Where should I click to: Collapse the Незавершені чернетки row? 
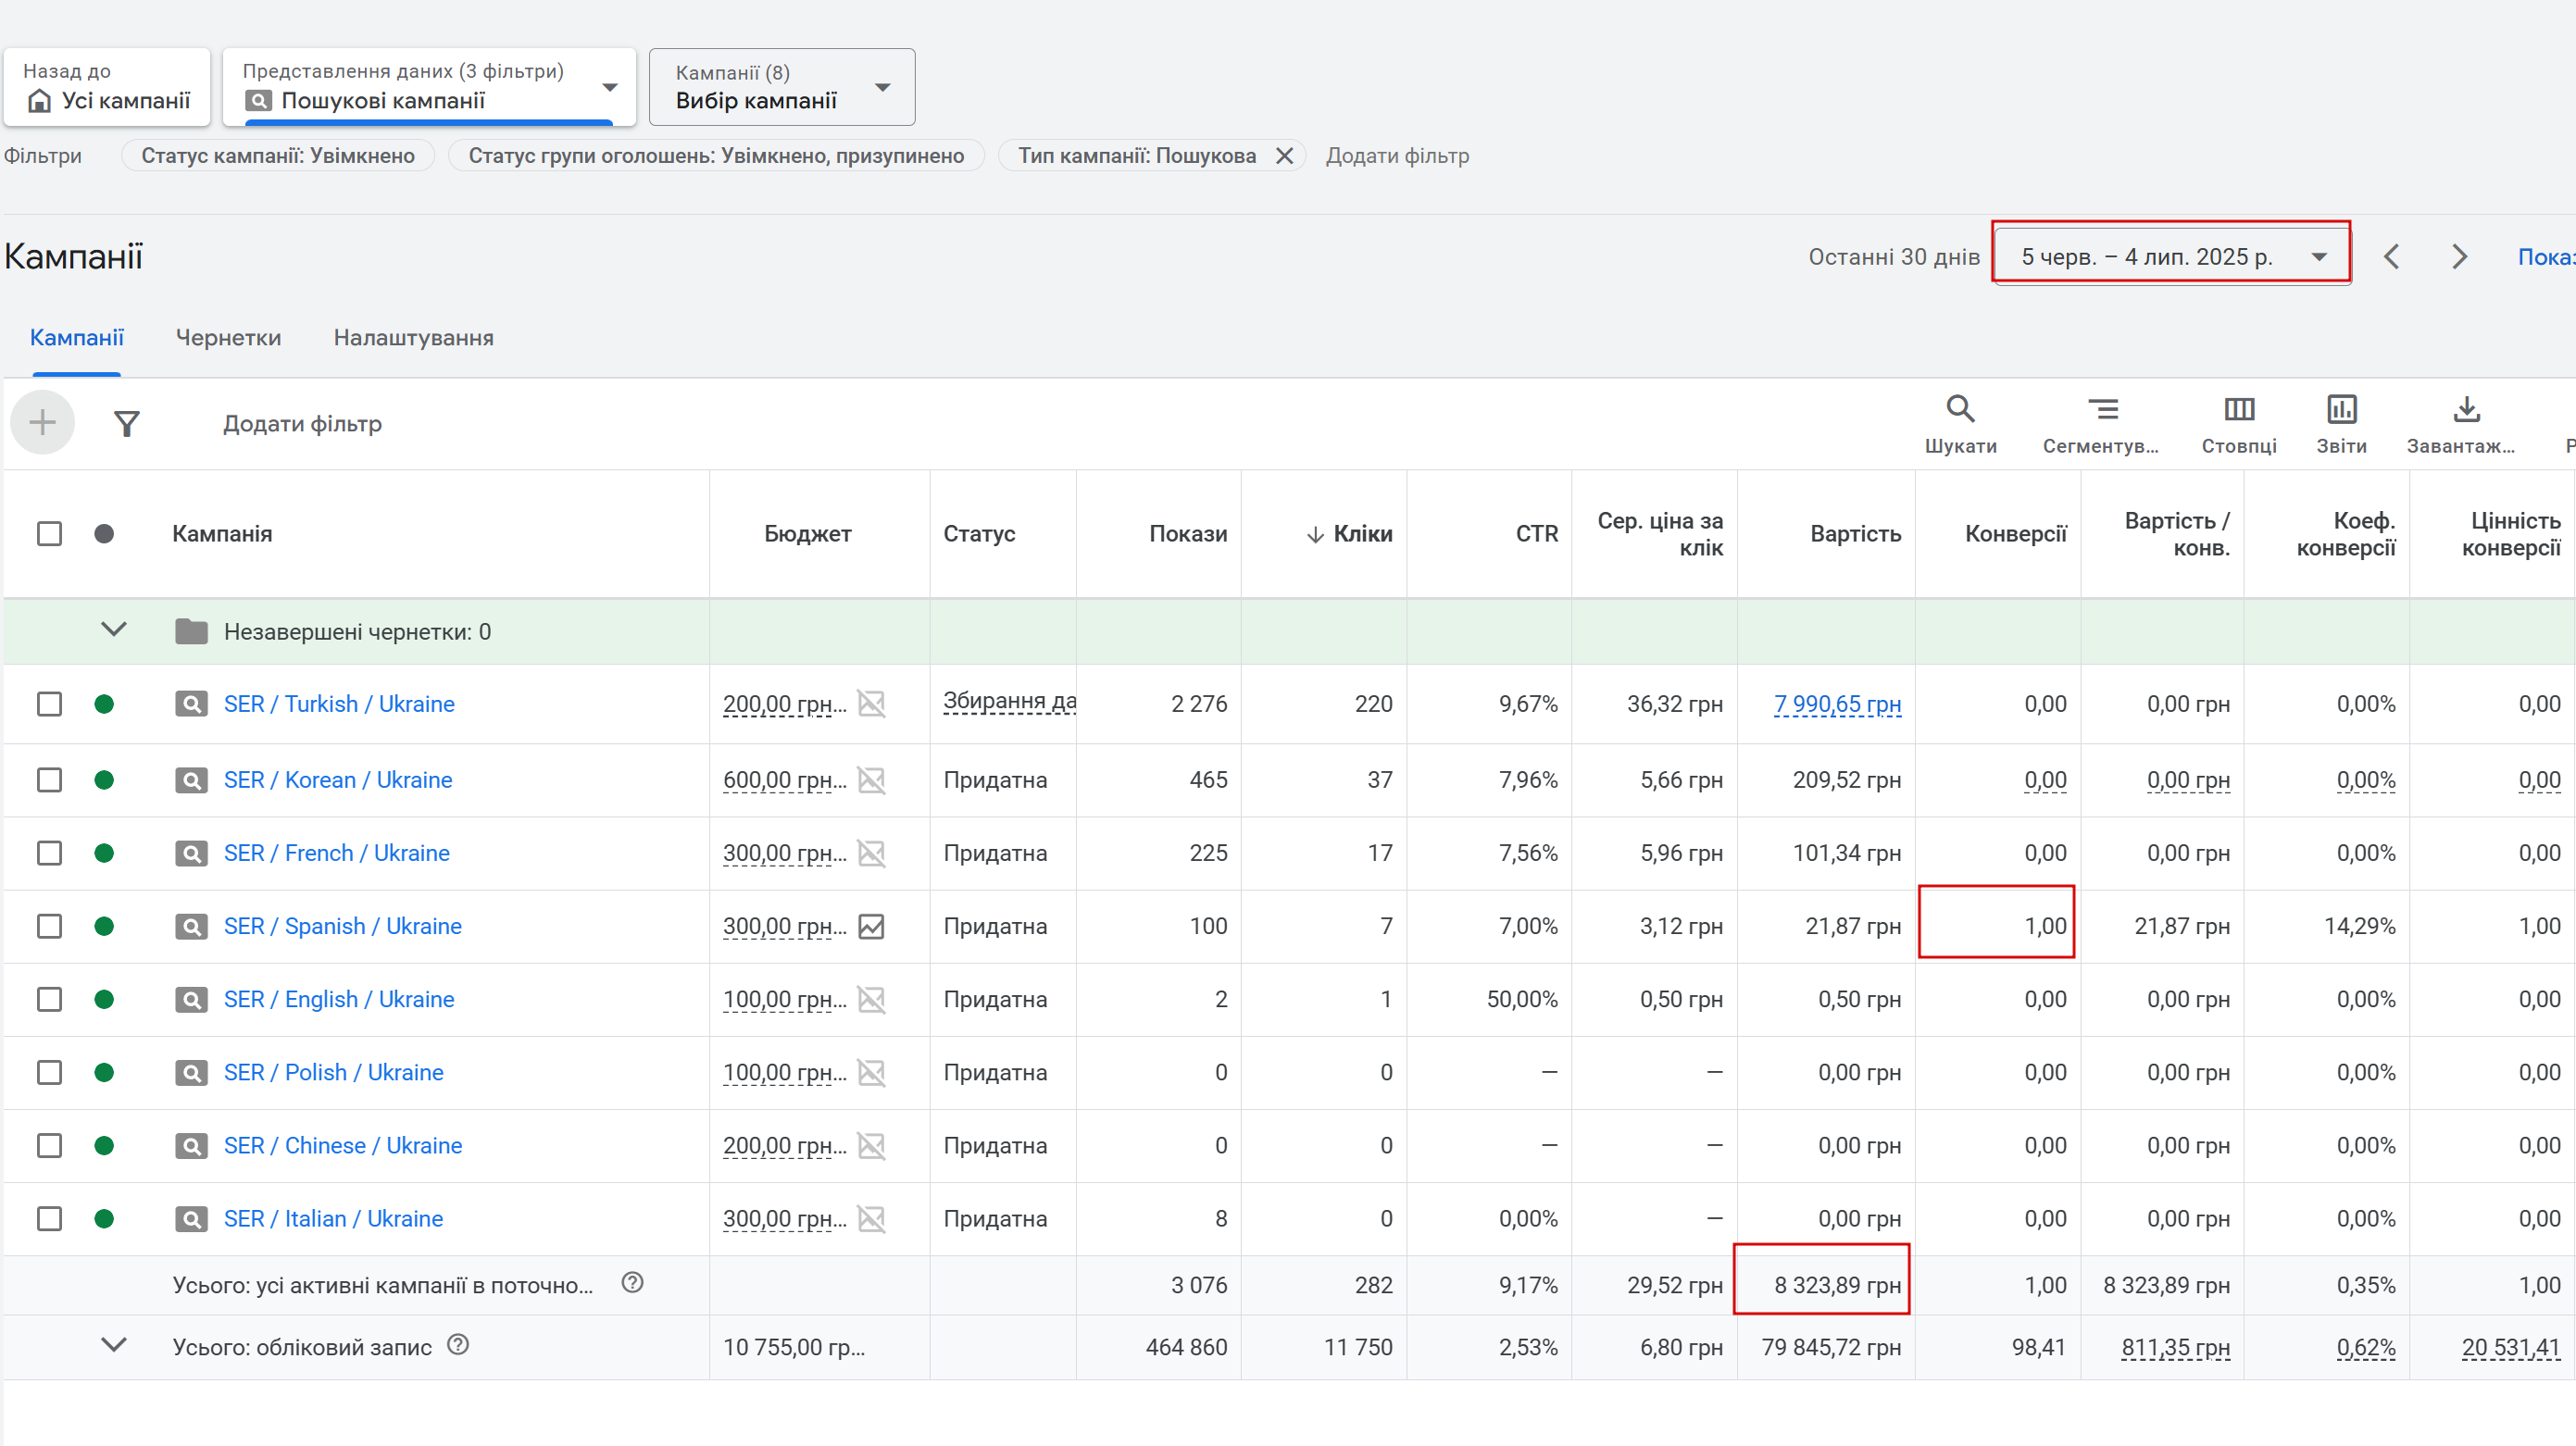[x=114, y=630]
